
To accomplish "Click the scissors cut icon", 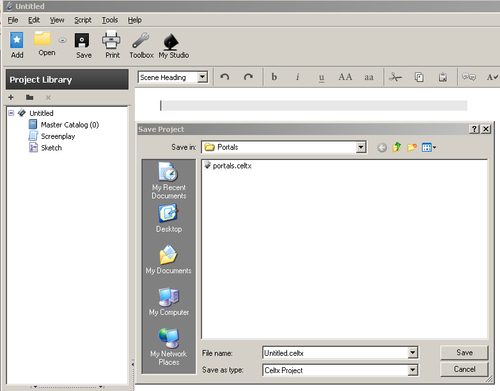I will click(395, 77).
